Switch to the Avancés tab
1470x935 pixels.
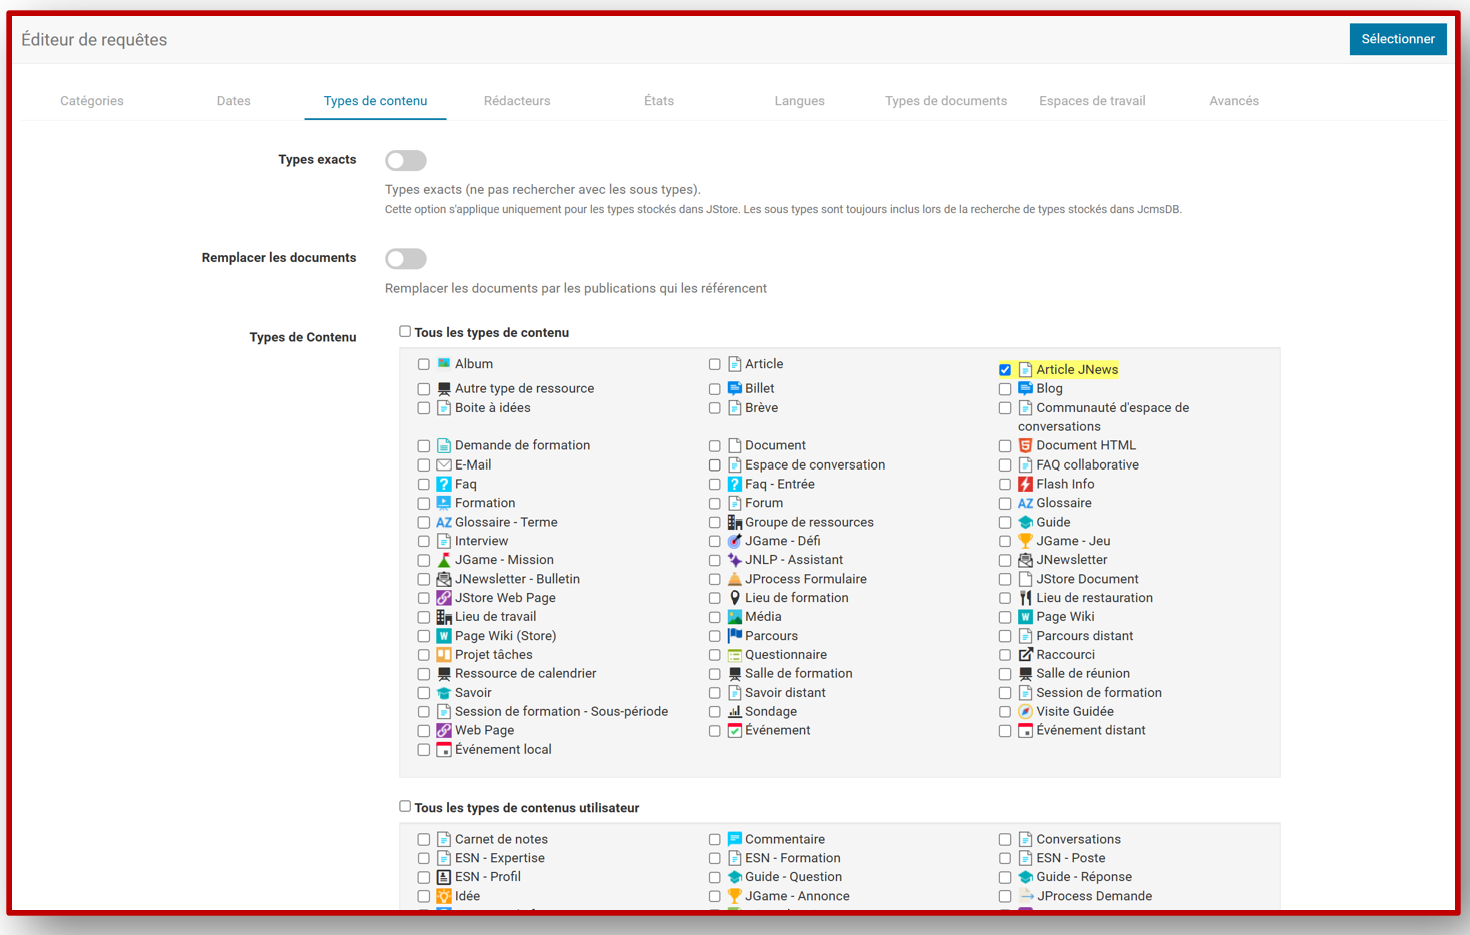(x=1234, y=101)
